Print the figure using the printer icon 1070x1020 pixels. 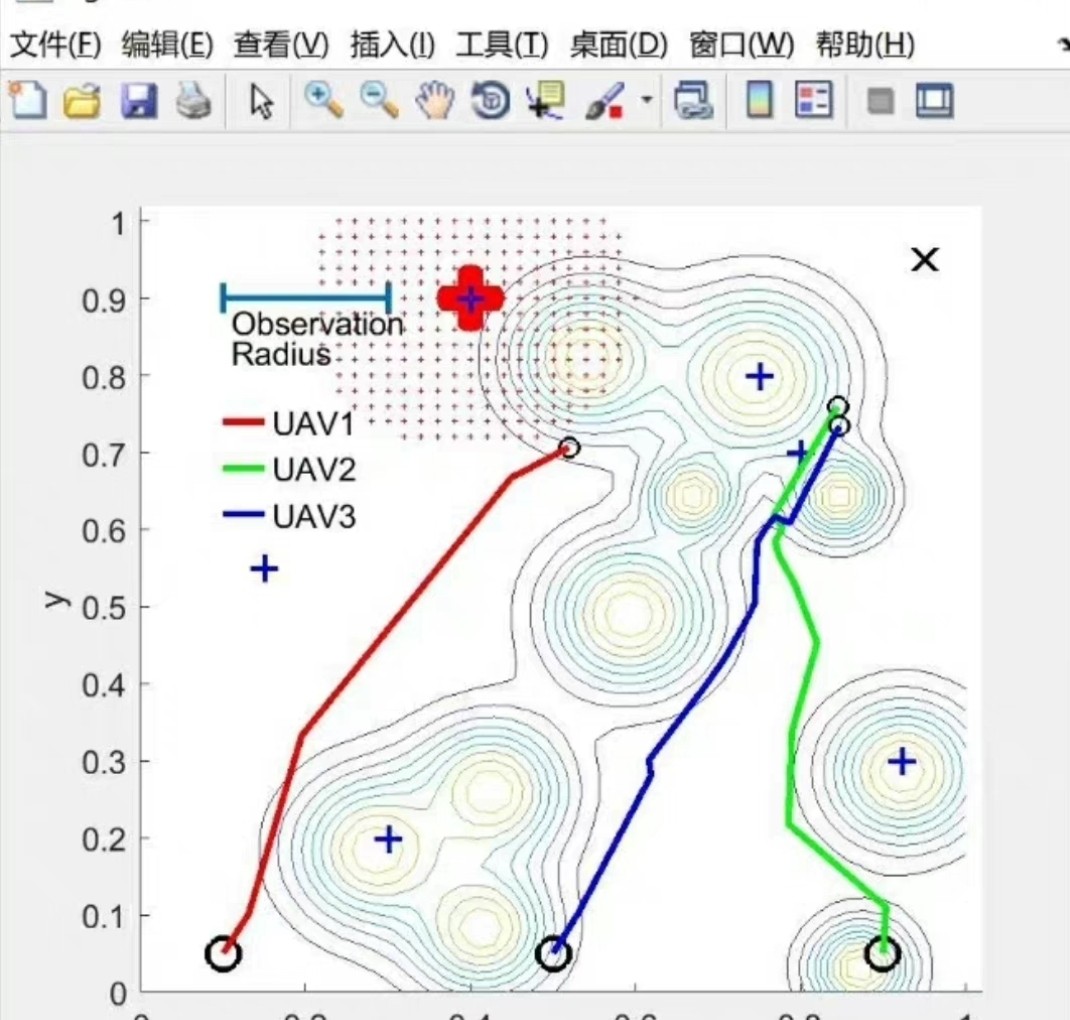[x=194, y=102]
